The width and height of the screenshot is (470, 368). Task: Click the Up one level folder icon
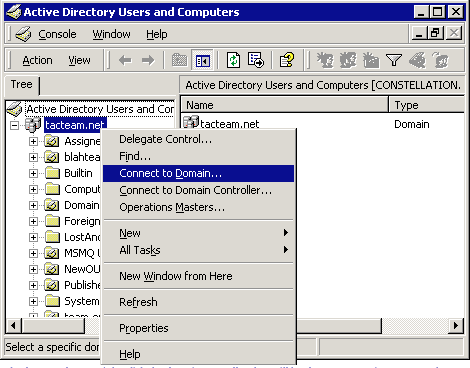click(x=180, y=60)
